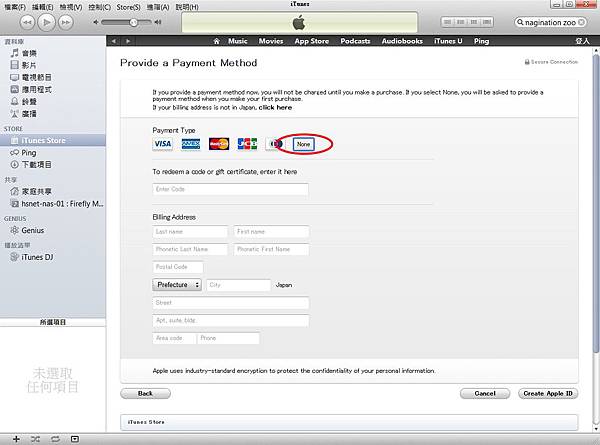Open the 檔案(F) menu
Image resolution: width=600 pixels, height=445 pixels.
tap(15, 7)
